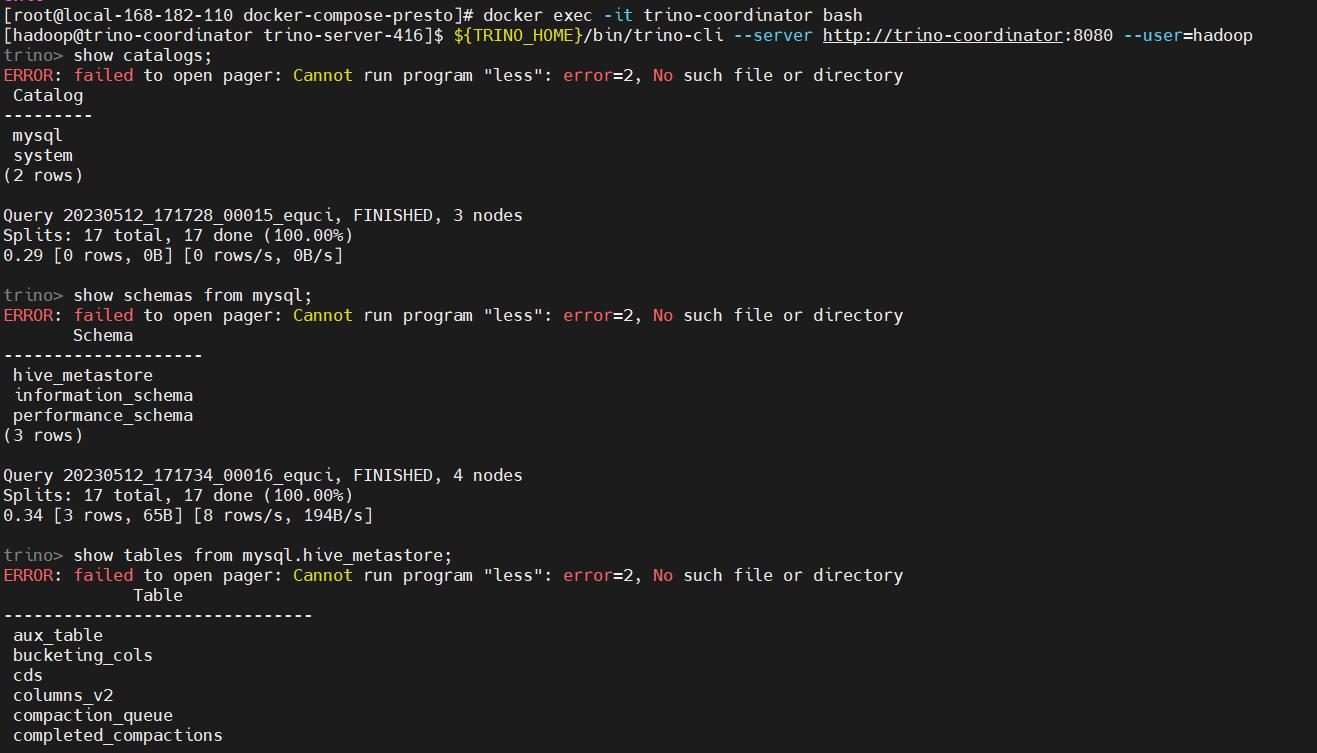Click the hive_metastore schema name
This screenshot has height=753, width=1317.
pyautogui.click(x=83, y=375)
